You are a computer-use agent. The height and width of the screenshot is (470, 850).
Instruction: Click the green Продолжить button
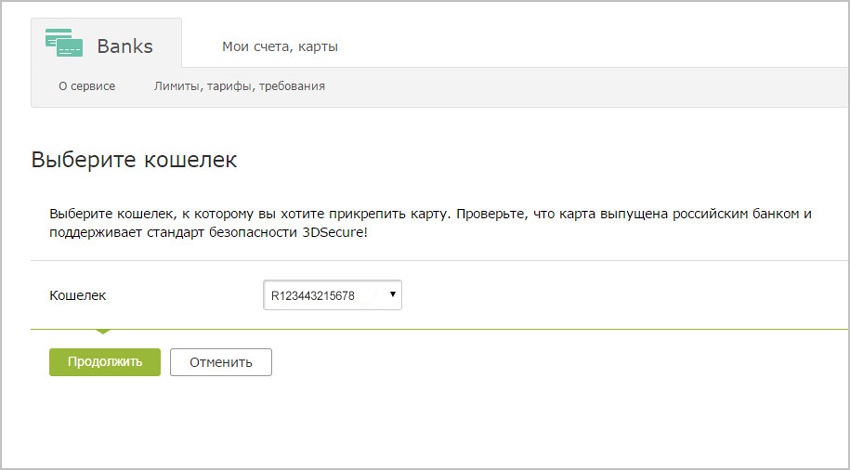coord(105,362)
